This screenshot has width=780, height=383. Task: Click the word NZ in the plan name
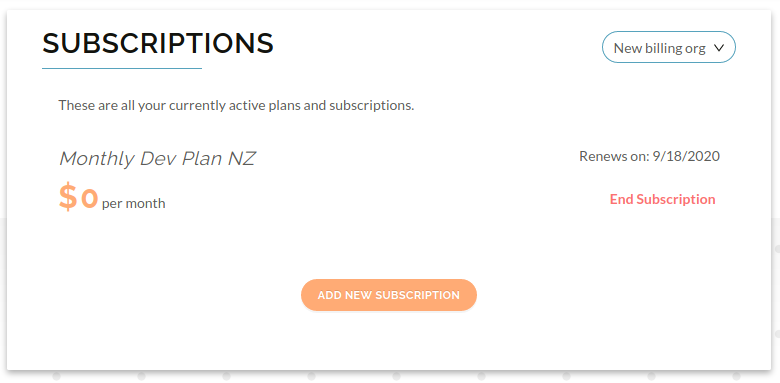click(242, 158)
